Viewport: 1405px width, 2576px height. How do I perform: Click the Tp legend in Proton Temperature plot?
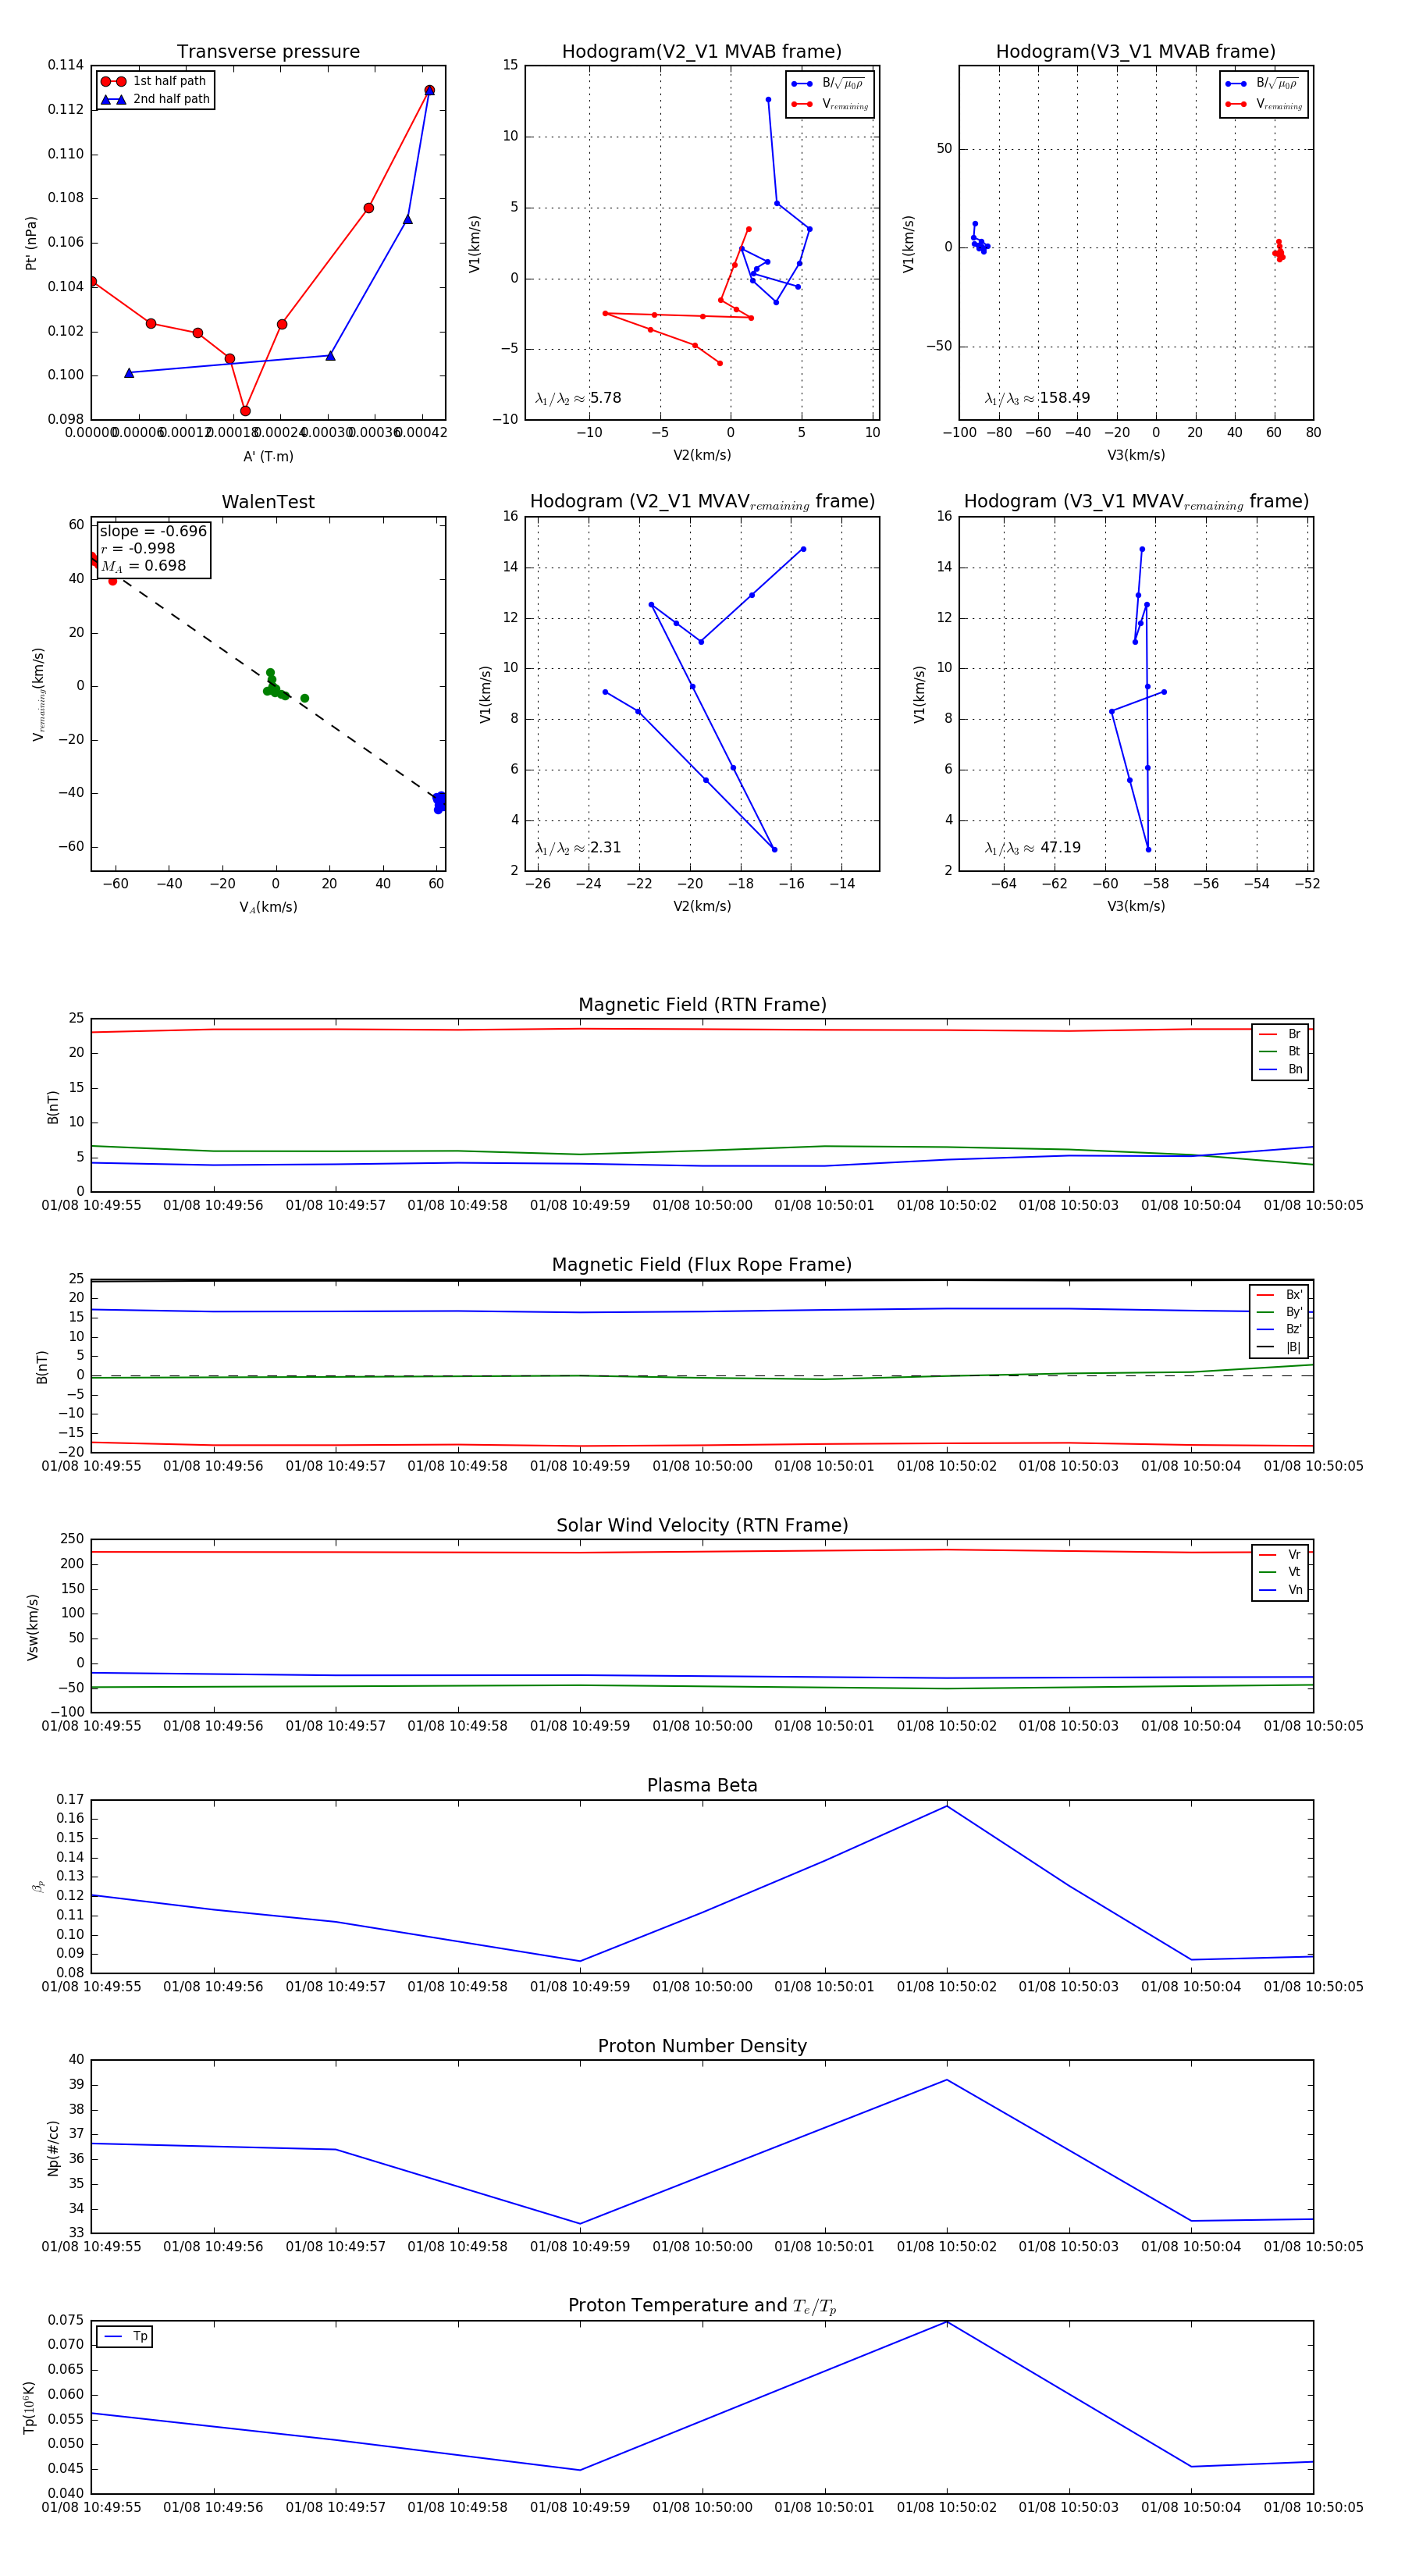pyautogui.click(x=139, y=2336)
